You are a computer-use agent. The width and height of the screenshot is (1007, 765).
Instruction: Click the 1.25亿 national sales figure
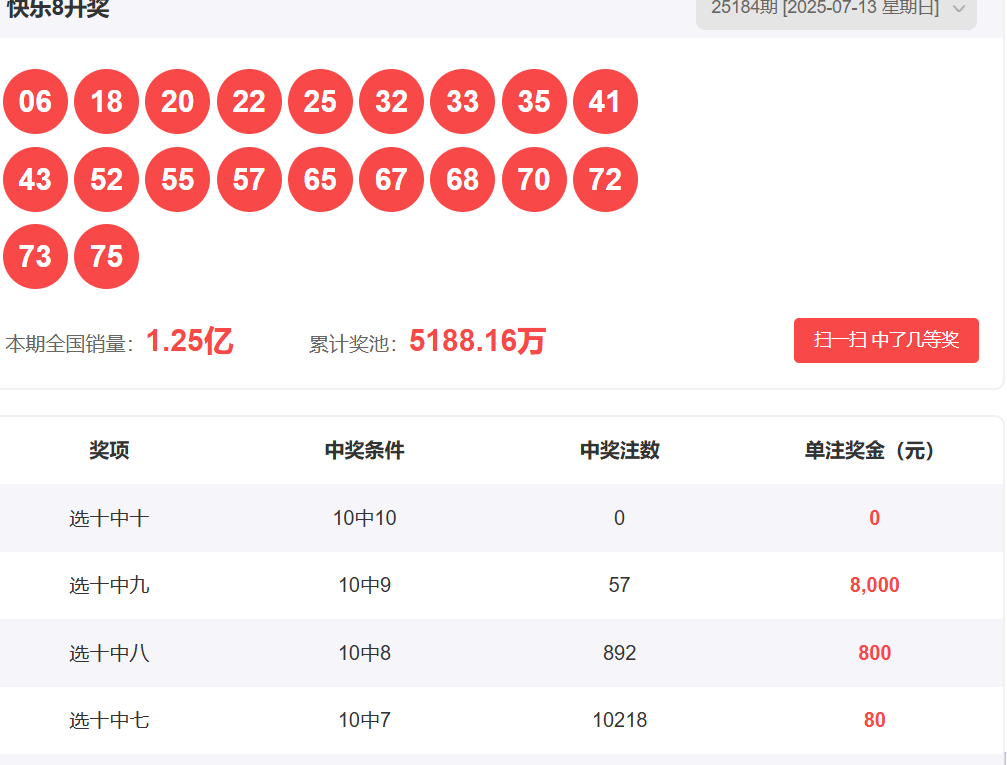[x=189, y=342]
